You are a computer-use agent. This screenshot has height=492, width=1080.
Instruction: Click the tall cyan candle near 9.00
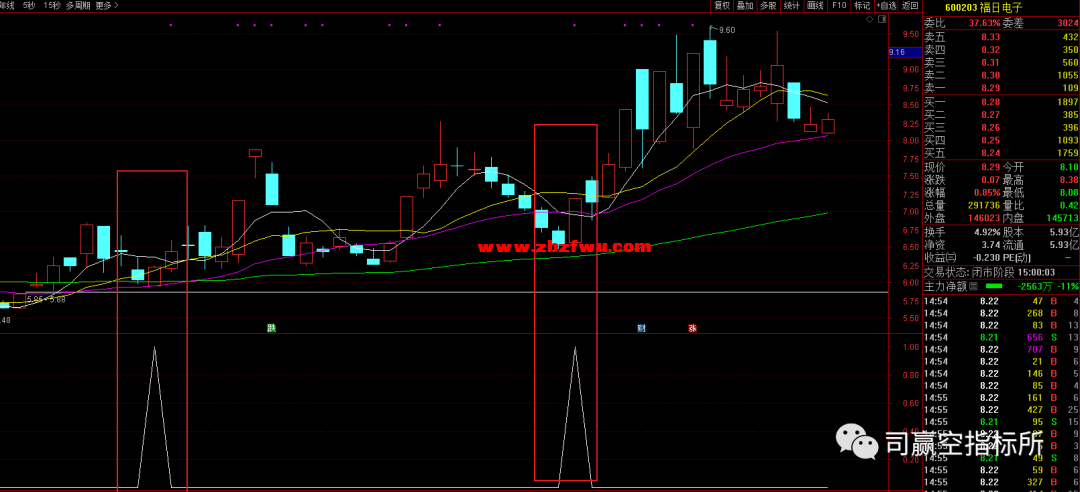[642, 99]
